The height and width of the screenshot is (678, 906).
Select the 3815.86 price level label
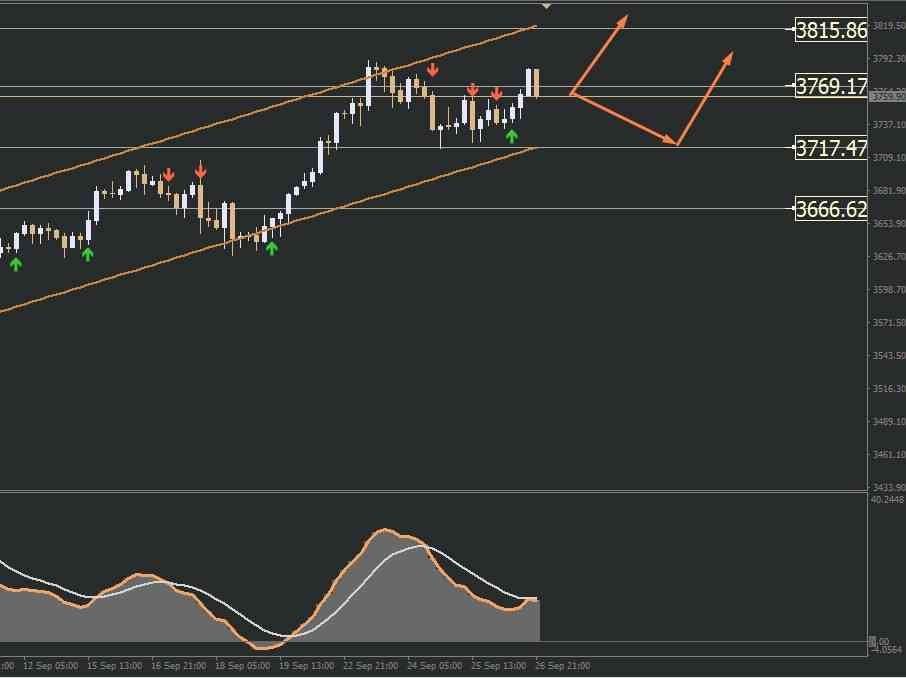pos(831,29)
